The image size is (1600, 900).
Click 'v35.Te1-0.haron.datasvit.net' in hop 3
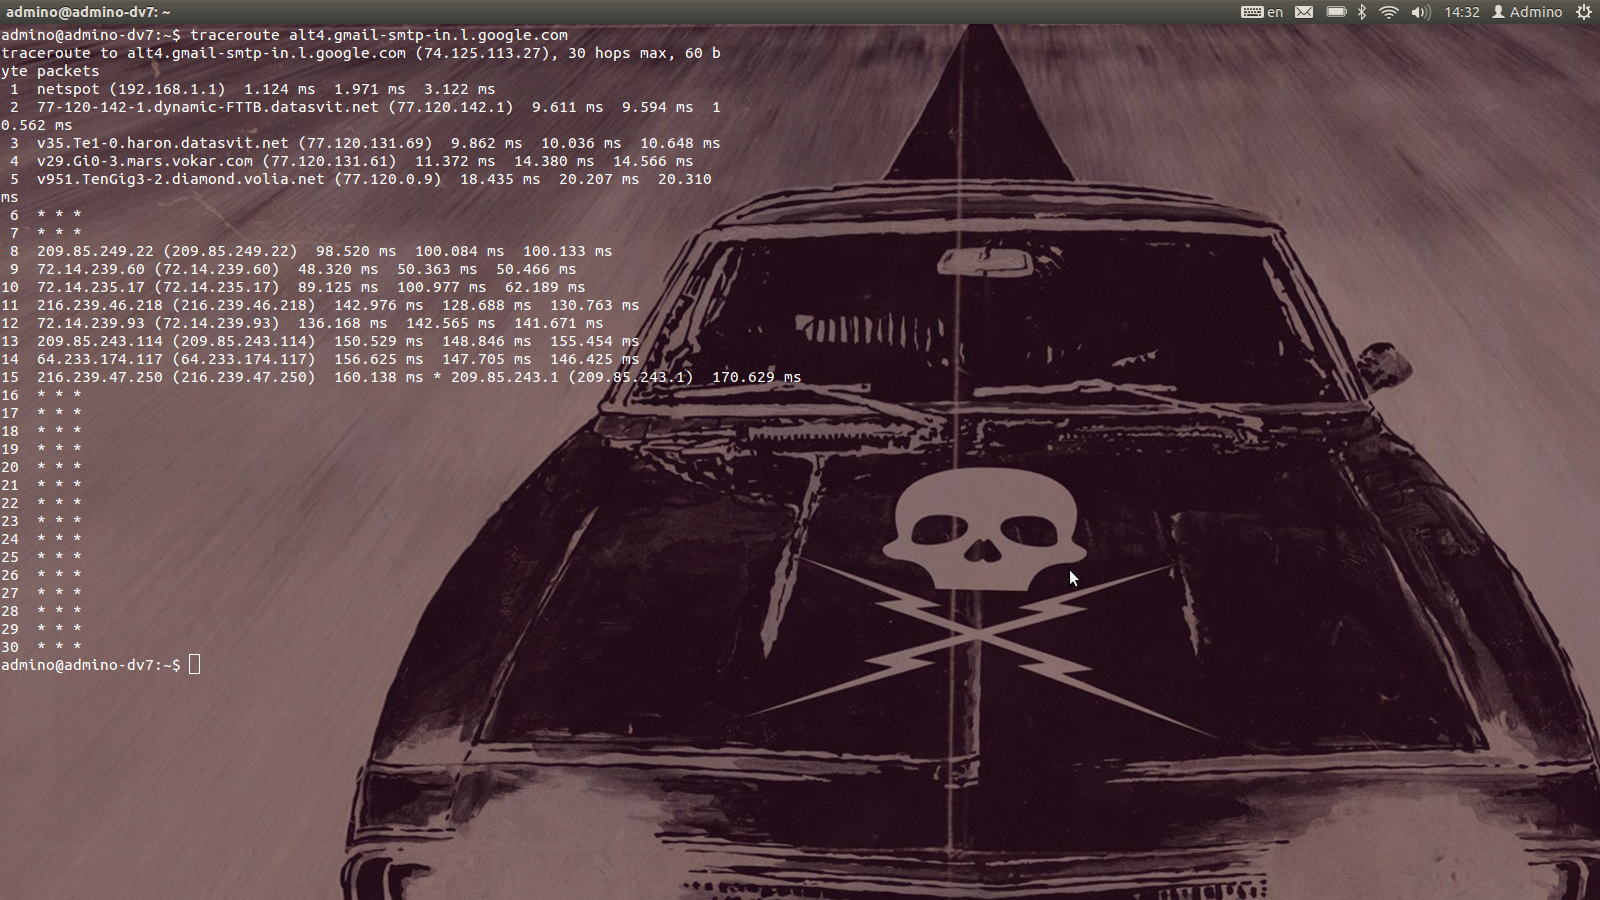click(x=163, y=143)
